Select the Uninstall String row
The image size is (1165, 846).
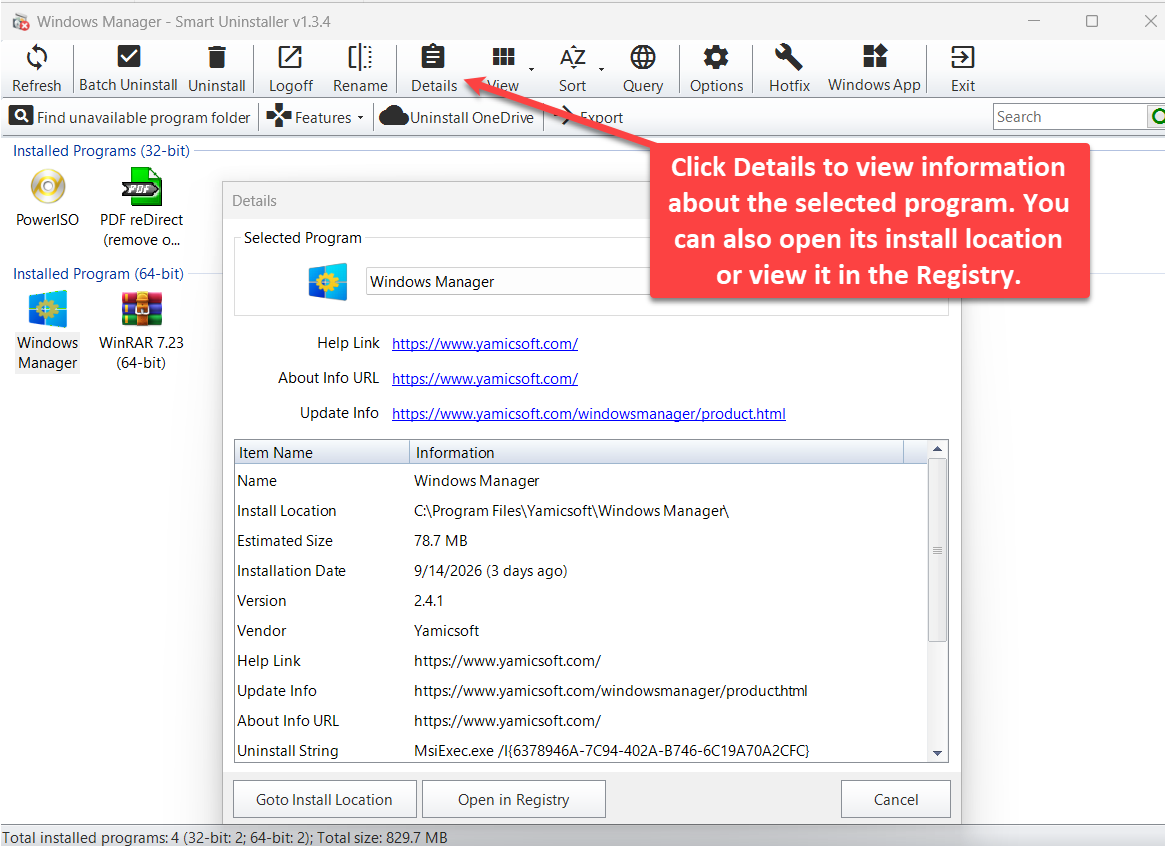[x=581, y=750]
